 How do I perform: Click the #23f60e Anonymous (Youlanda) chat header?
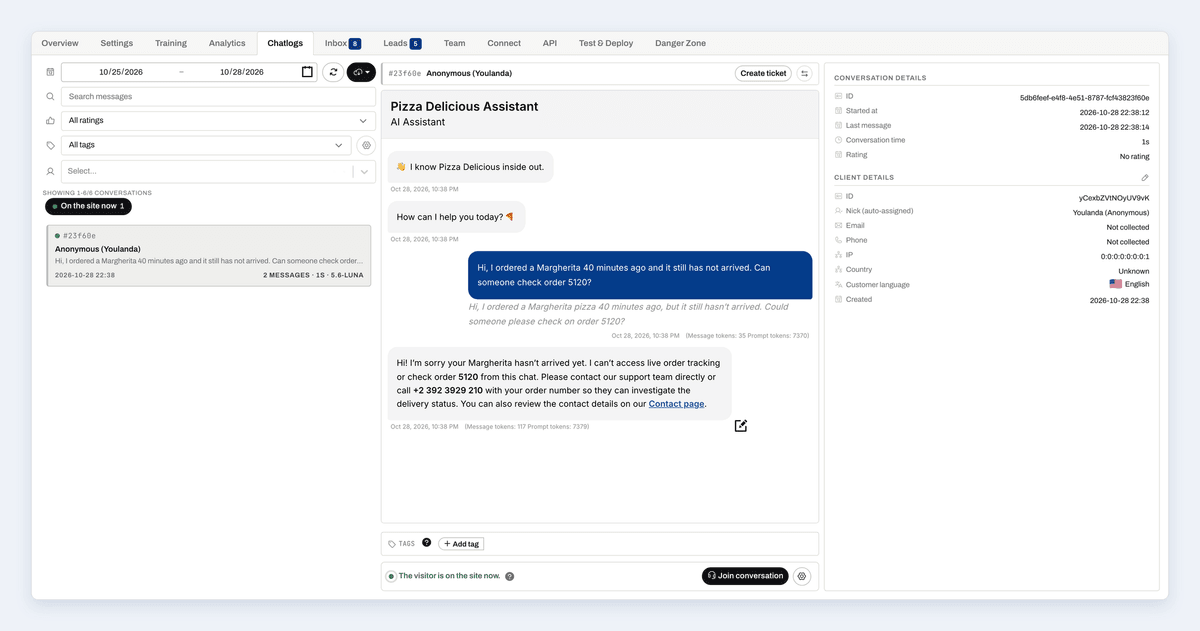point(450,73)
